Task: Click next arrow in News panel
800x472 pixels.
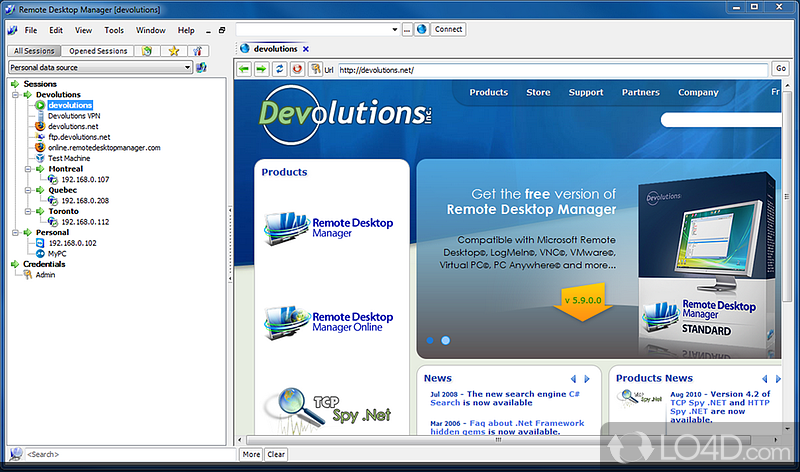Action: [x=587, y=379]
